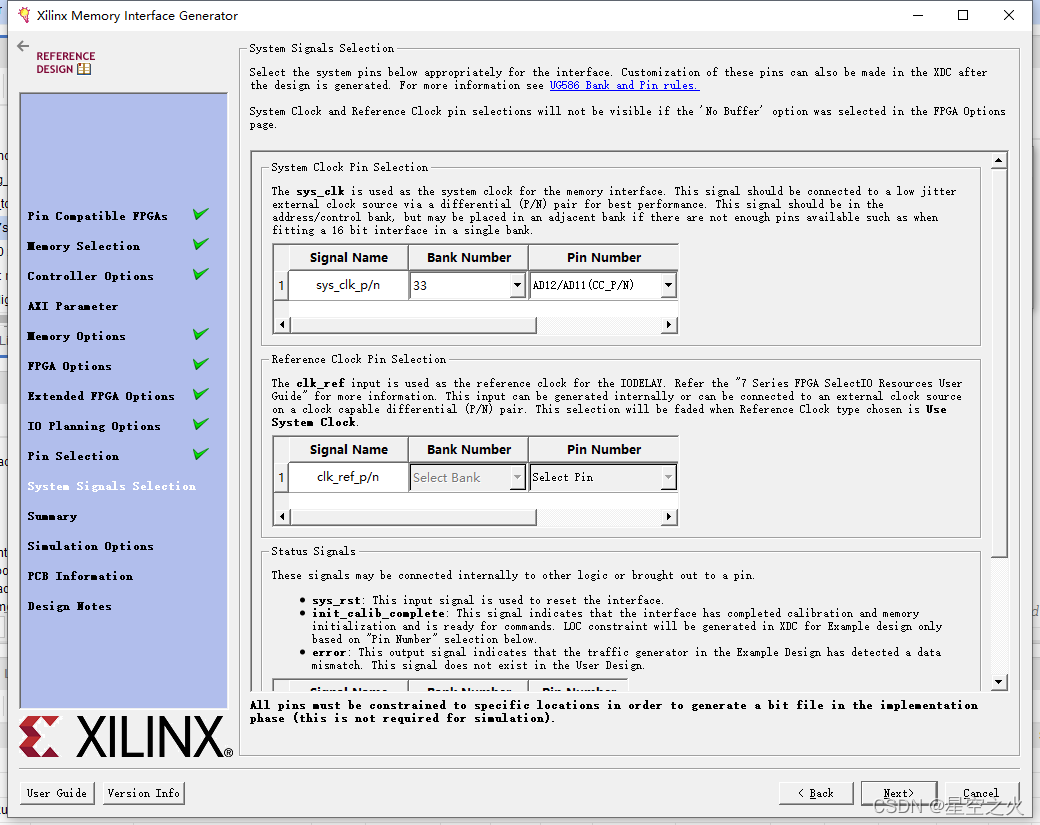Go to Simulation Options step
Image resolution: width=1040 pixels, height=825 pixels.
point(90,546)
